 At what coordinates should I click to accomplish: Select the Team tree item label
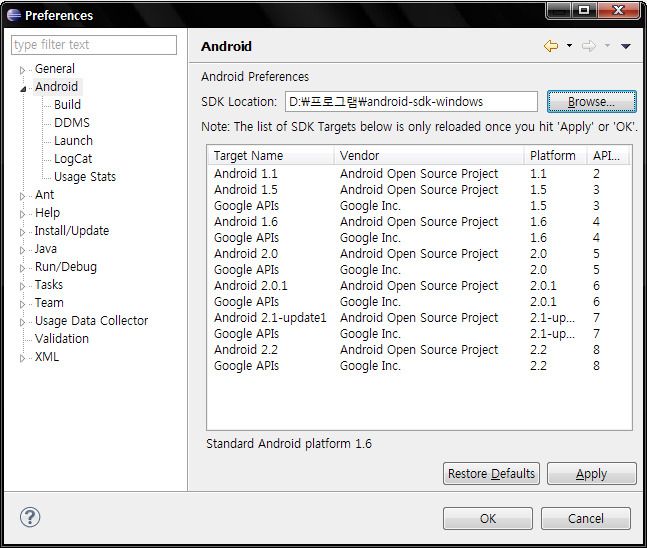click(x=49, y=302)
